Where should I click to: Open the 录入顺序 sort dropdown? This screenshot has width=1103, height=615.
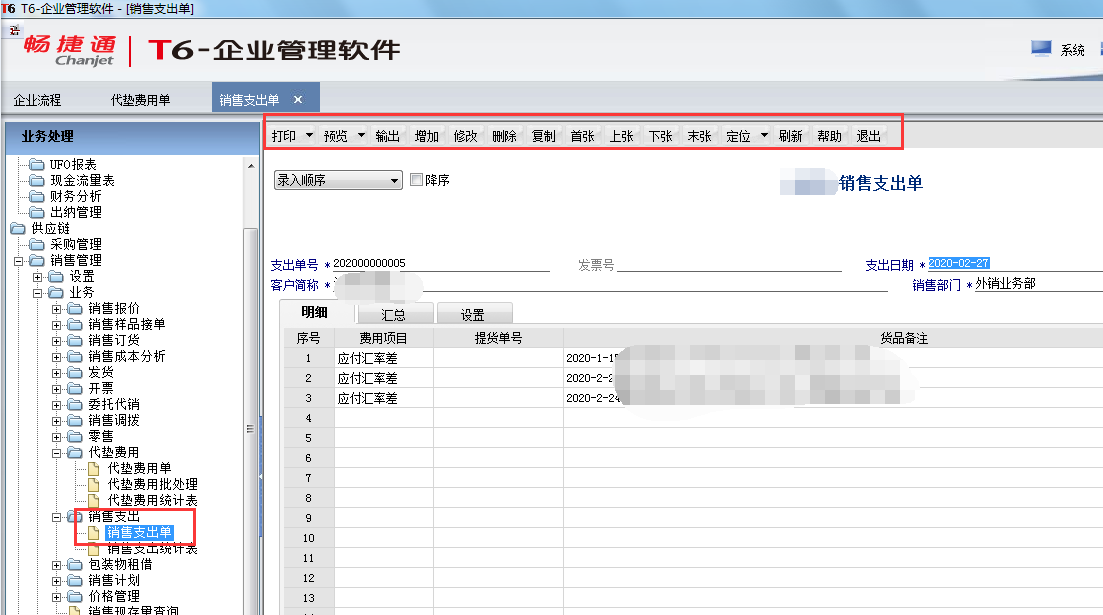(338, 180)
